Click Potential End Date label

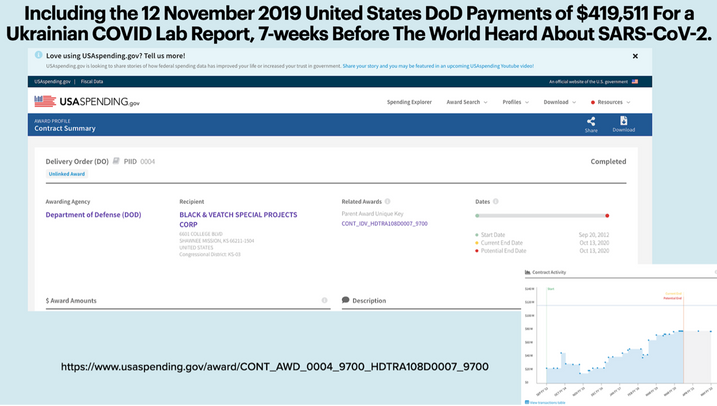click(503, 251)
